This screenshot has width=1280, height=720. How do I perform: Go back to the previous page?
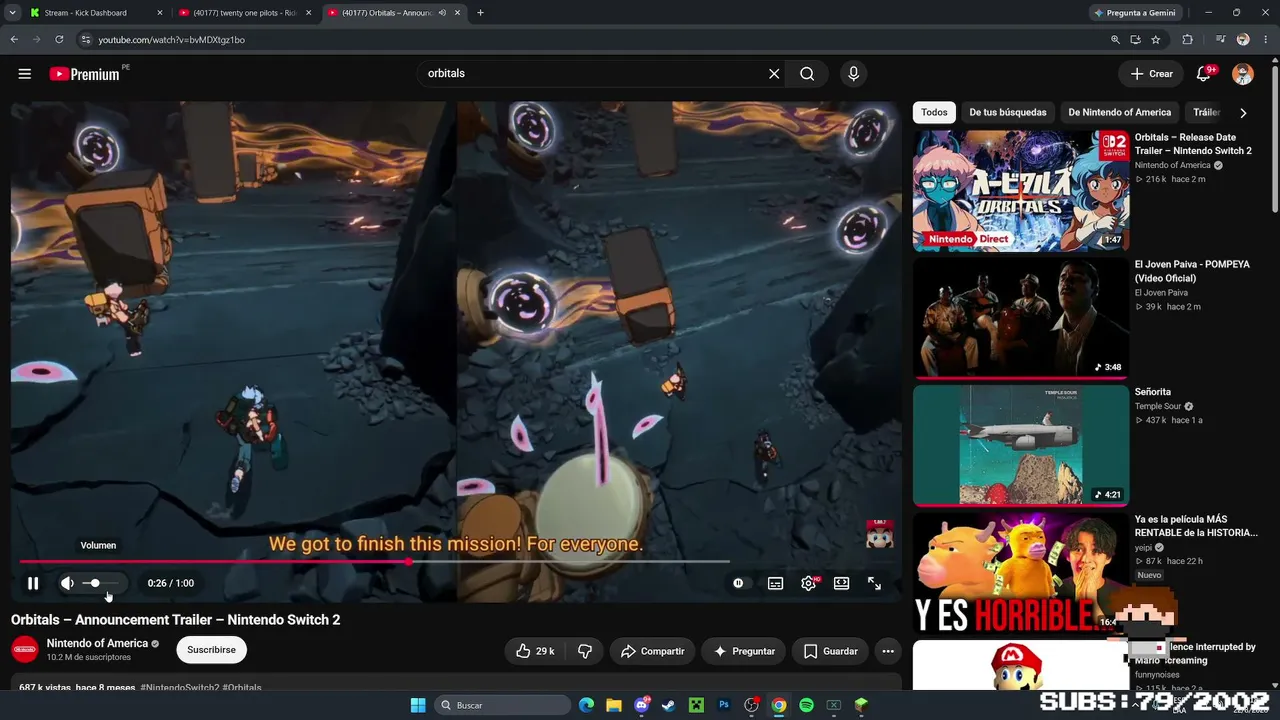click(x=14, y=40)
